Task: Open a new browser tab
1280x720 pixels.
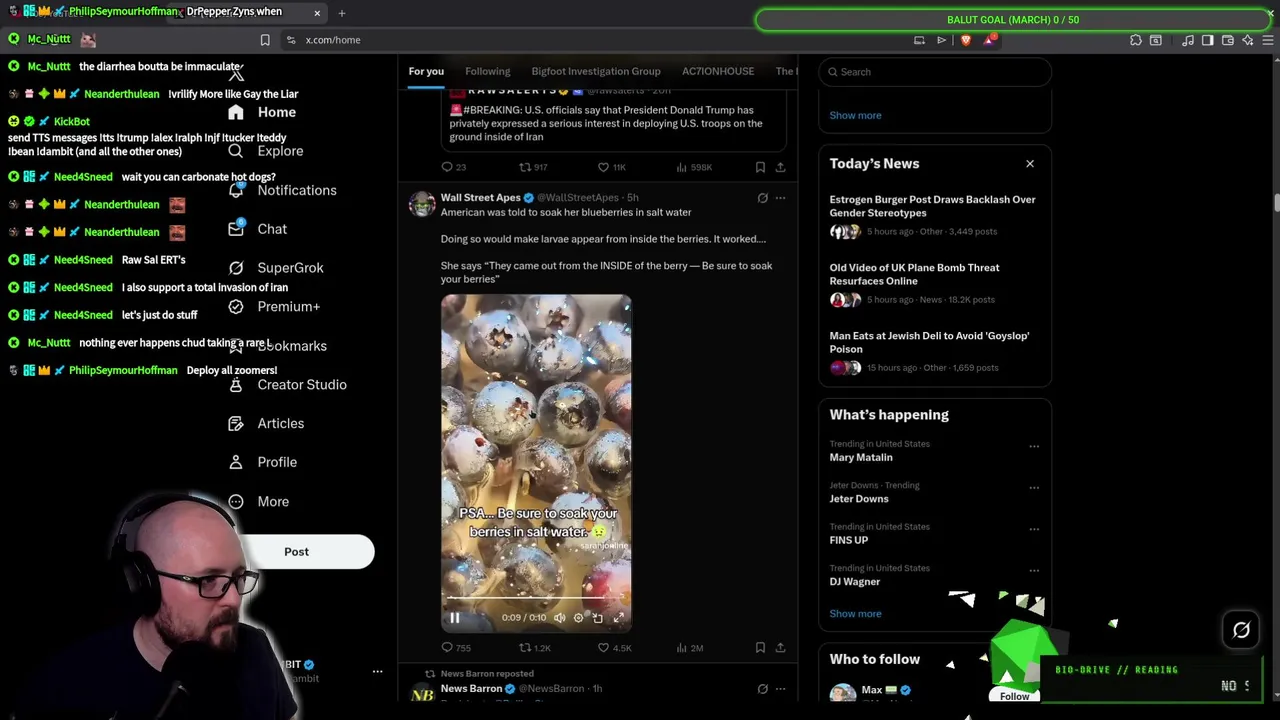Action: (x=342, y=13)
